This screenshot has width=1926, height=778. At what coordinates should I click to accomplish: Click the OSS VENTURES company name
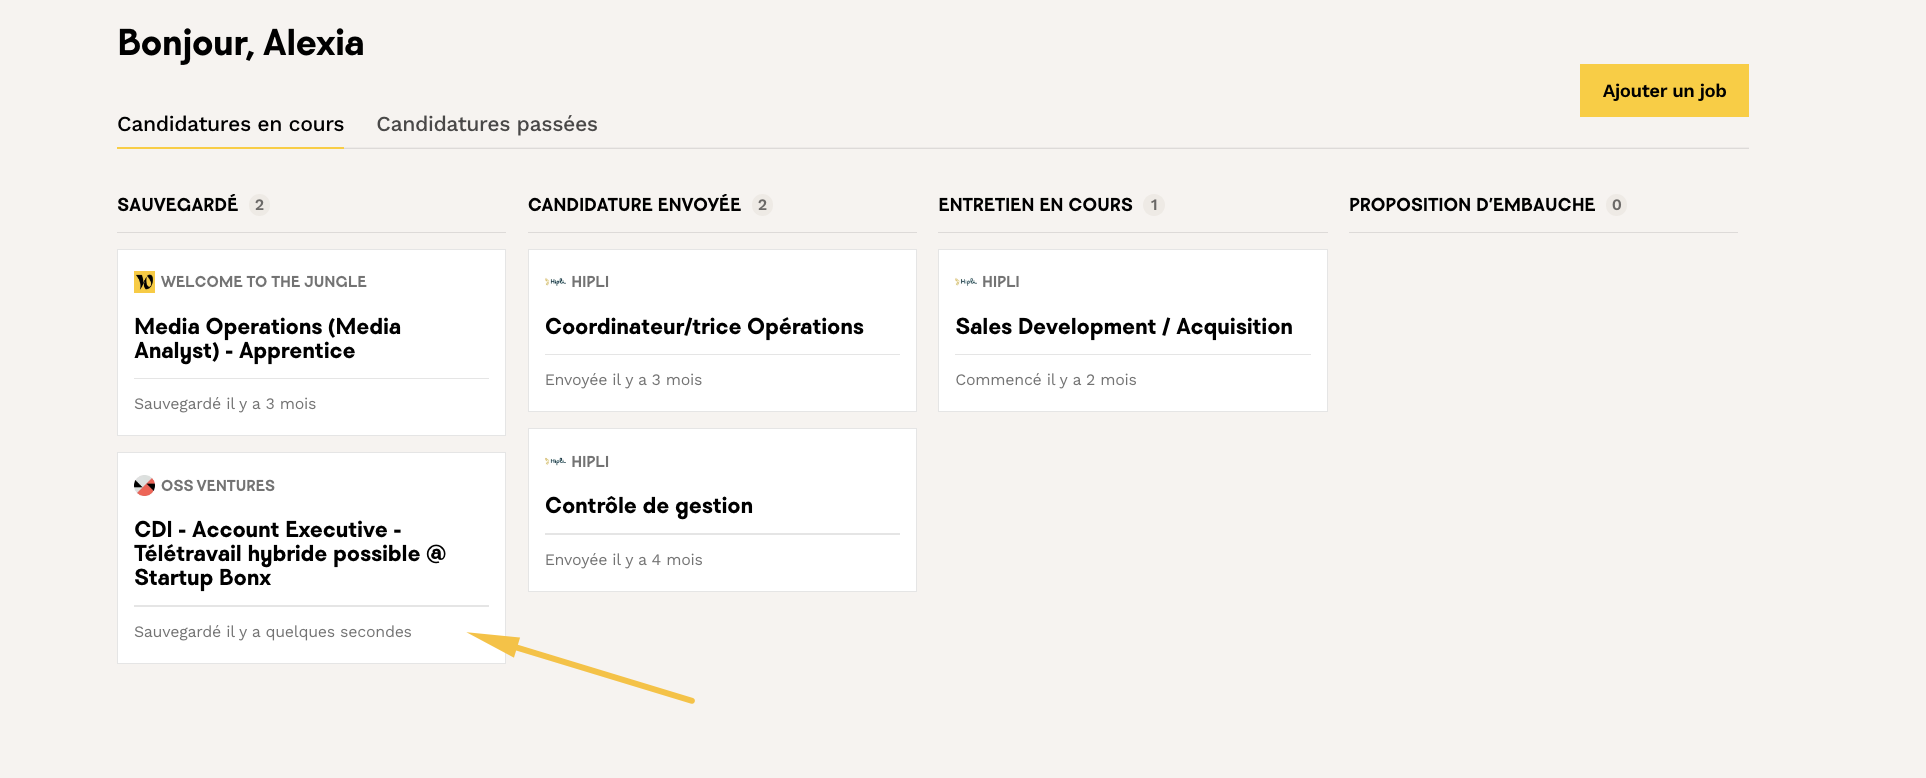point(217,486)
